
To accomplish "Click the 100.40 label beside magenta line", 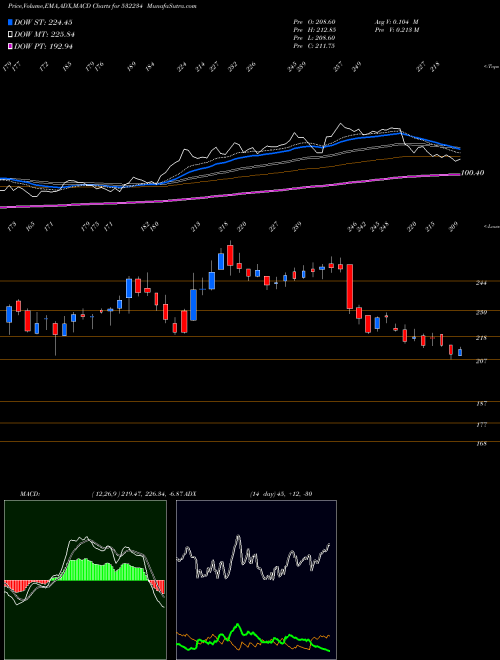I will tap(472, 173).
